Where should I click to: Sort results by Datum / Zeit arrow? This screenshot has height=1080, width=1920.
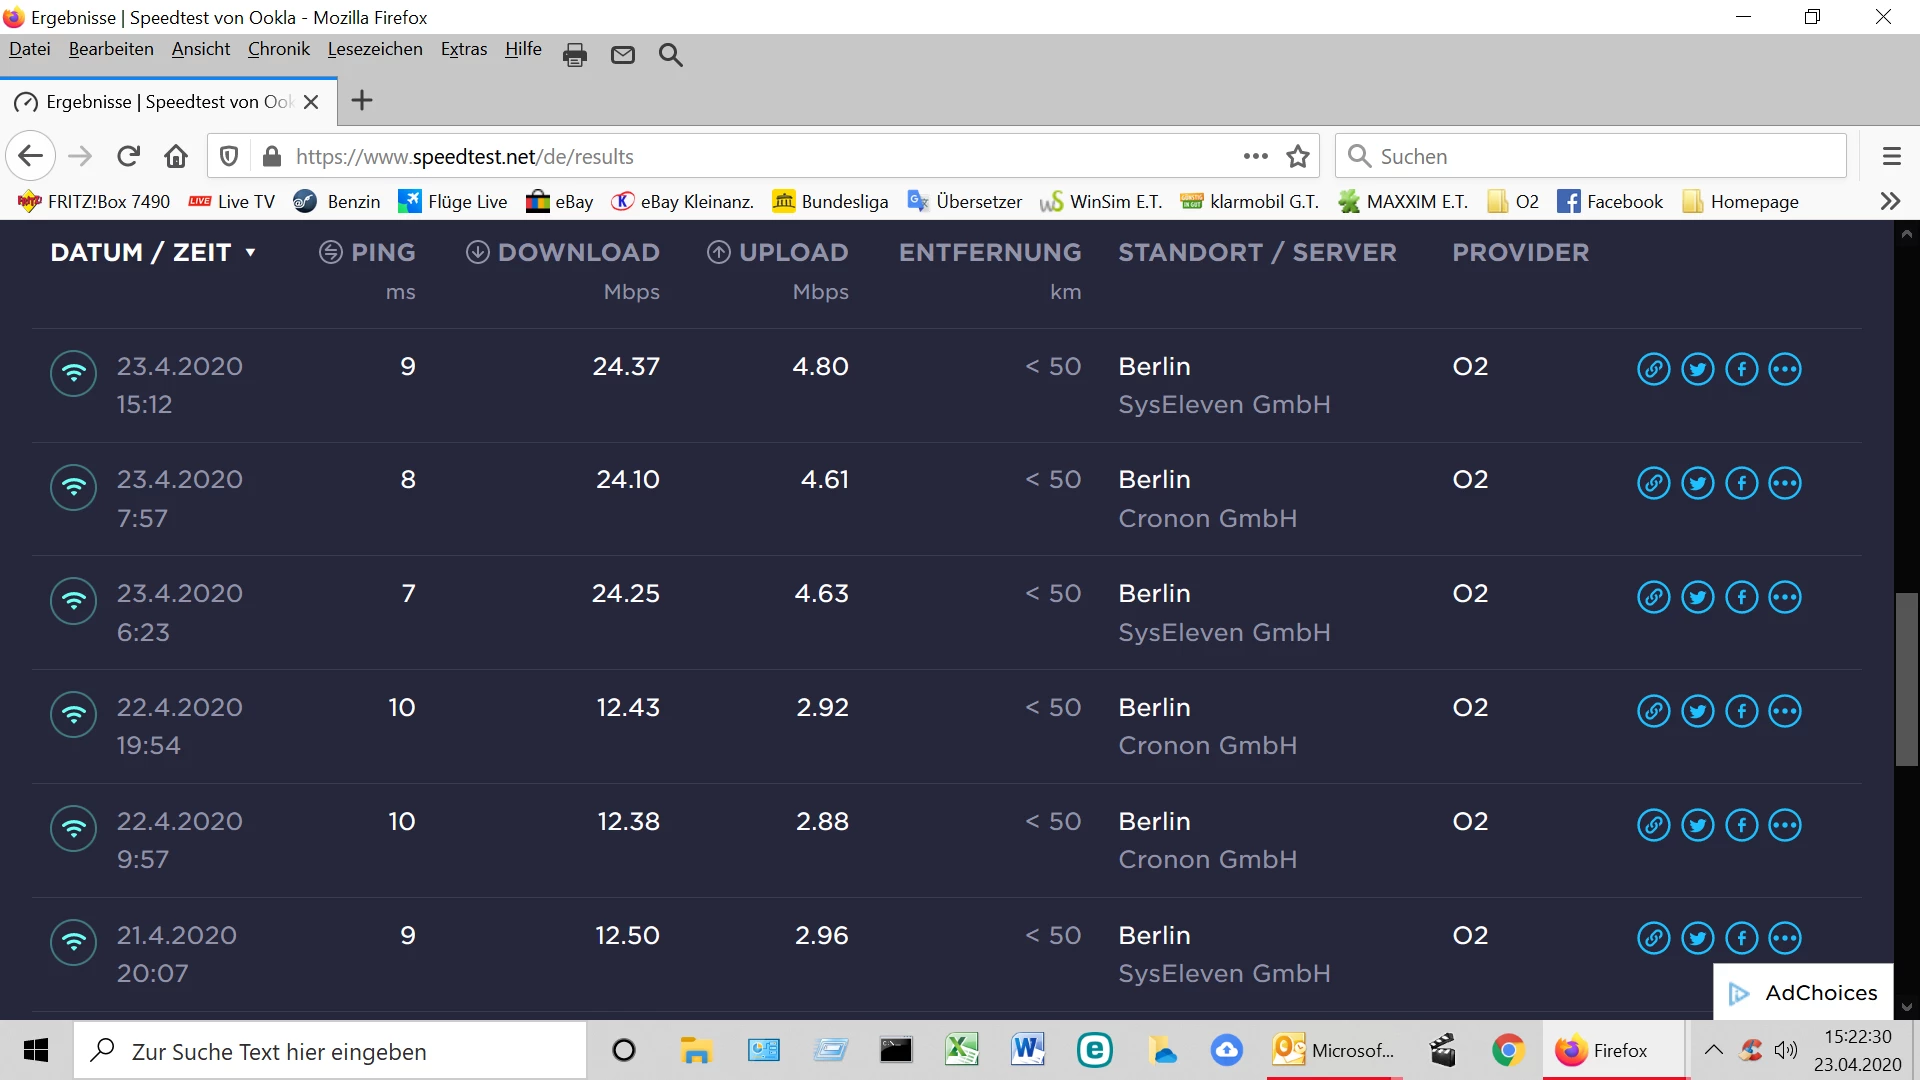[250, 253]
